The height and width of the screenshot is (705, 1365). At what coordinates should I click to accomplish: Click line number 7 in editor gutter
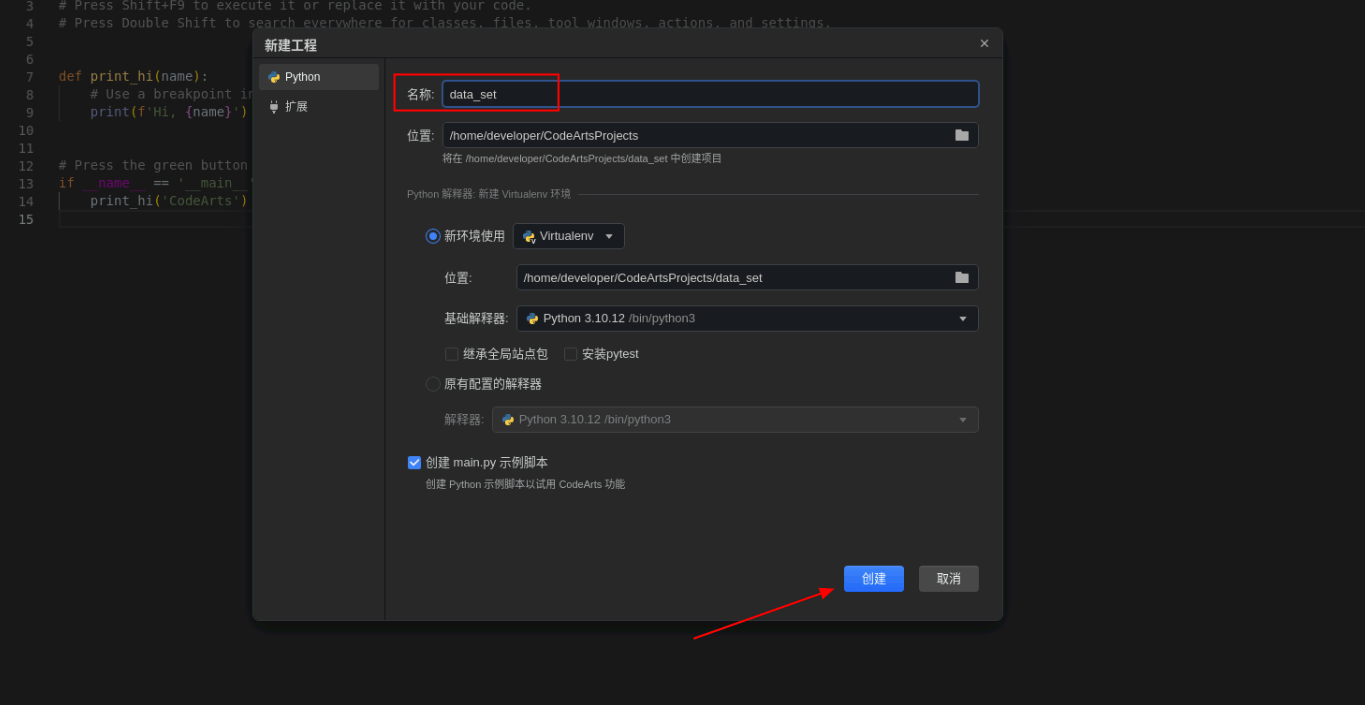[29, 77]
